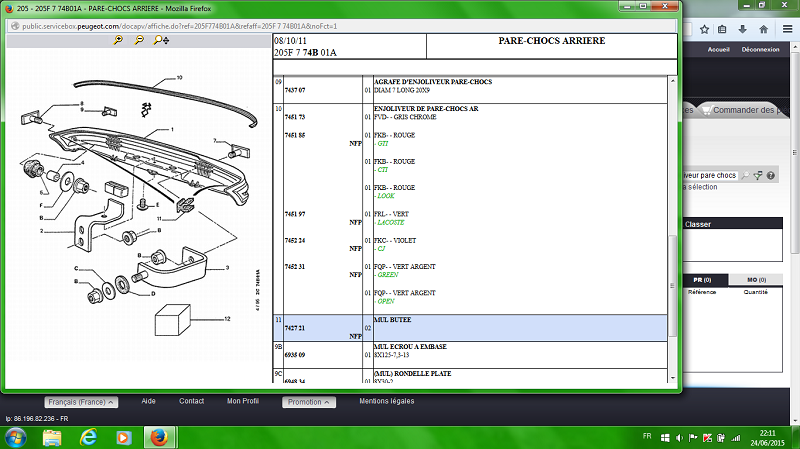The height and width of the screenshot is (449, 800).
Task: Click the page info icon in popup URL bar
Action: [15, 26]
